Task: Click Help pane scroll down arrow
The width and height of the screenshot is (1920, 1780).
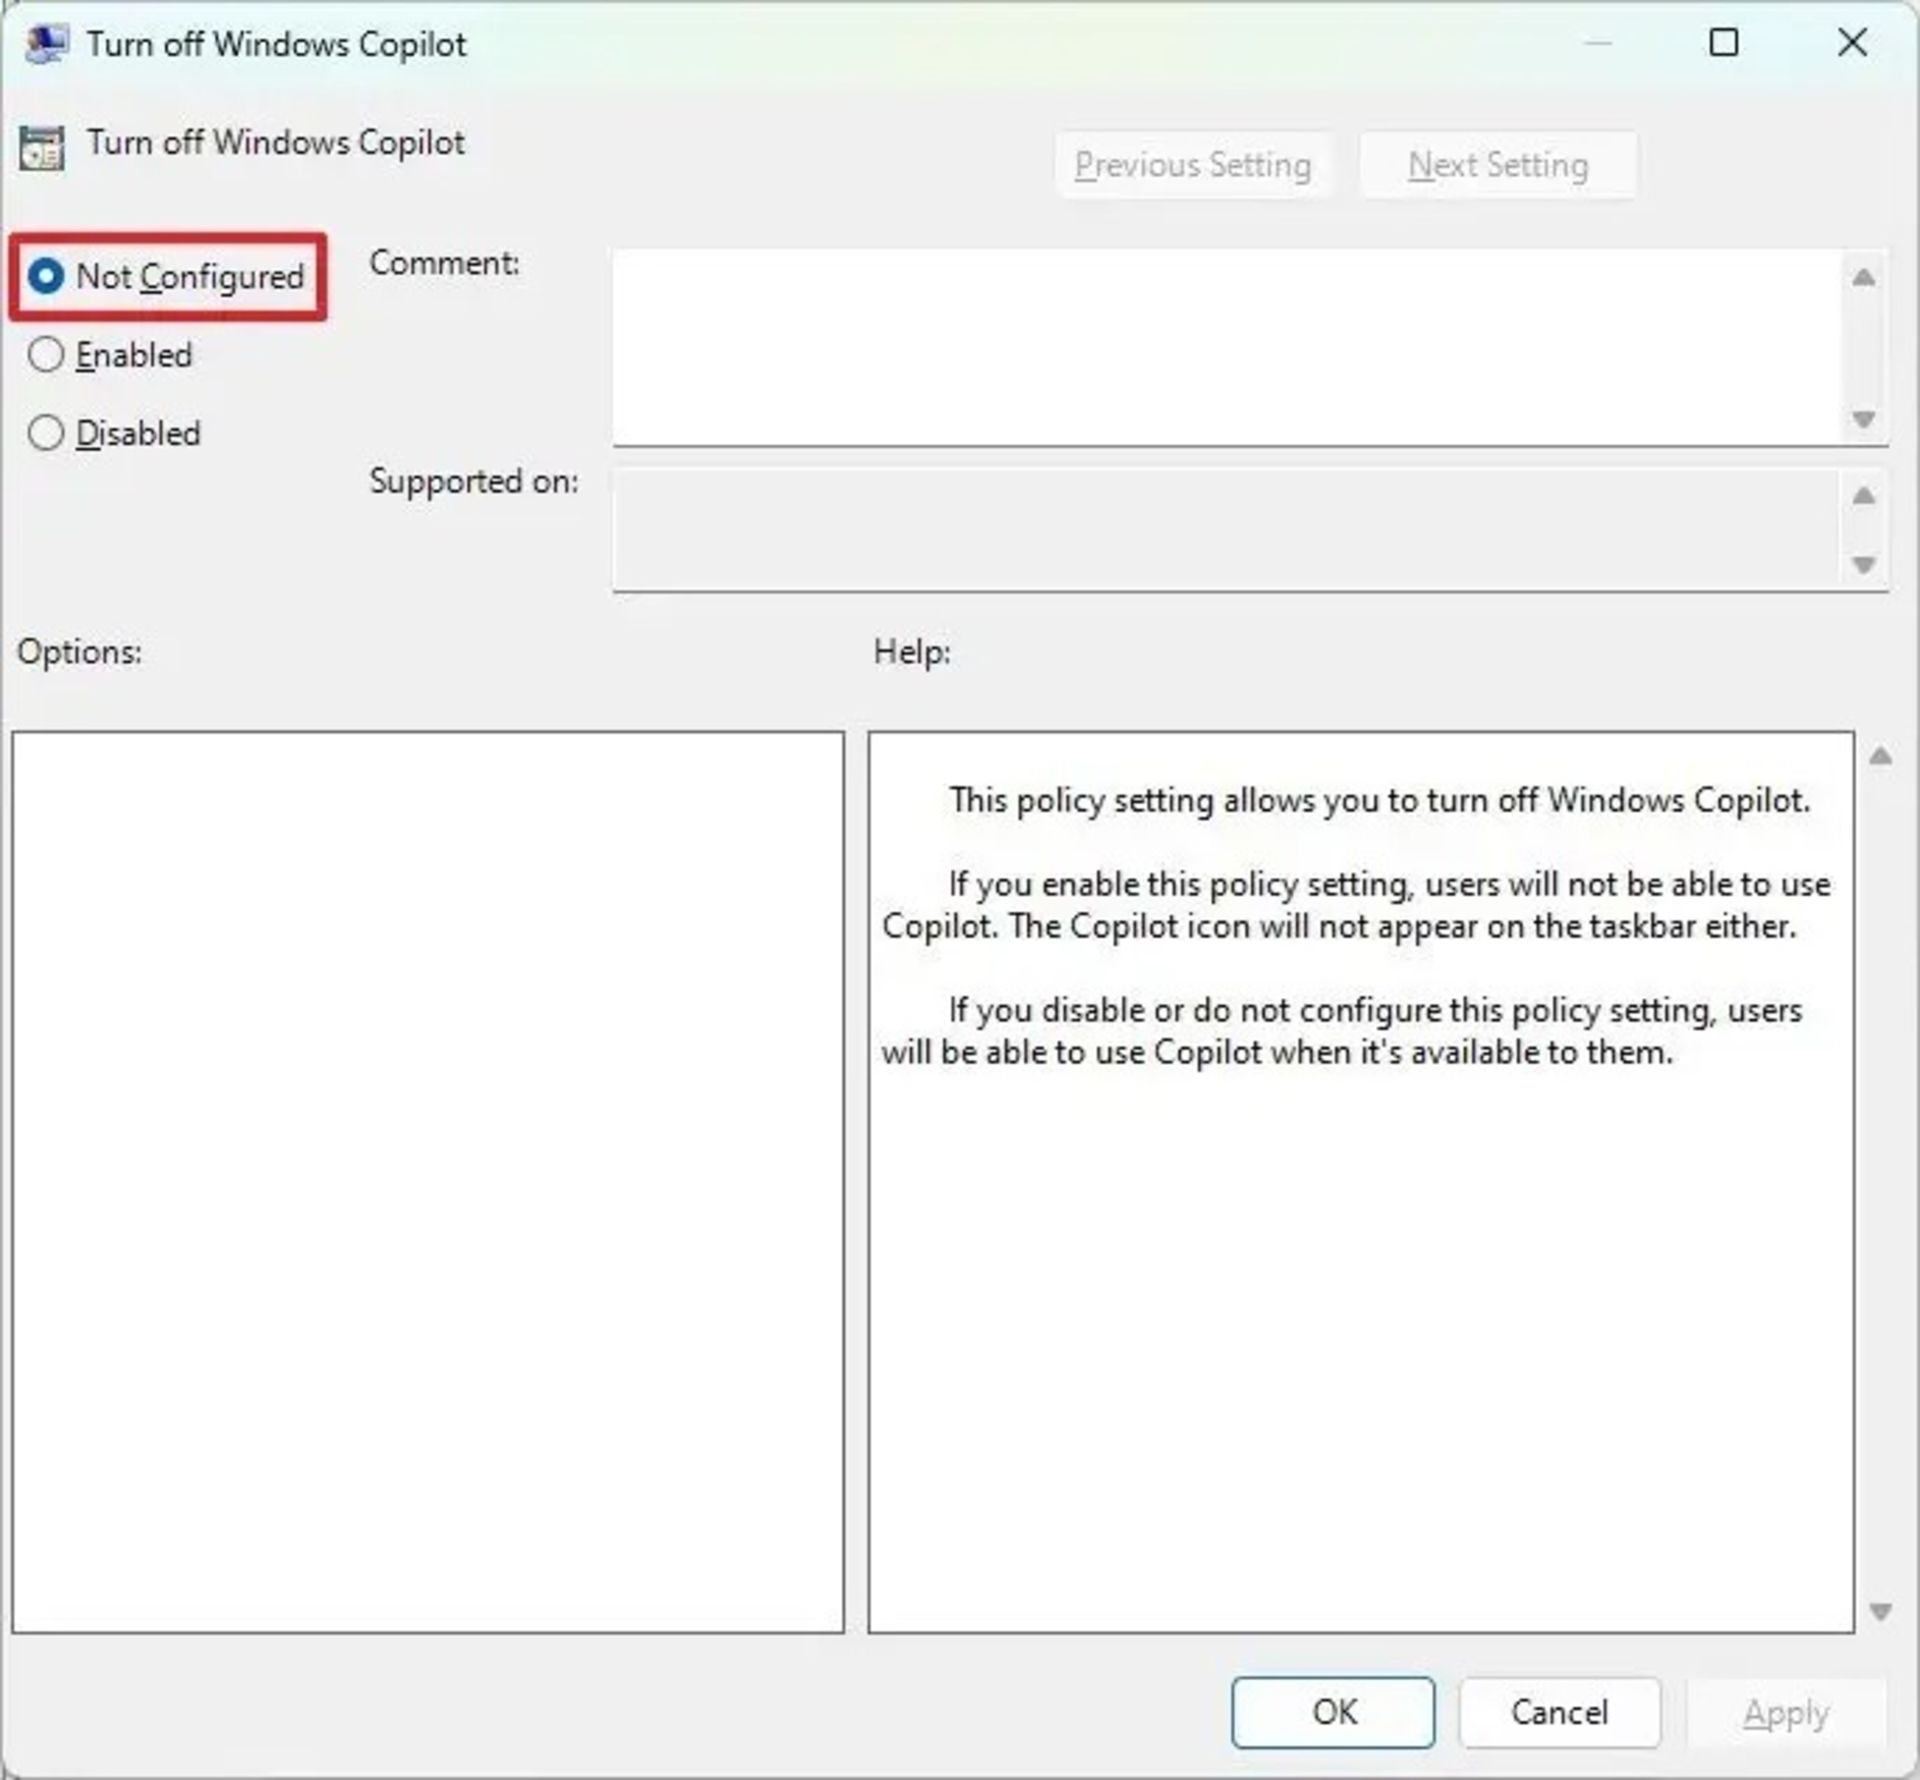Action: (1880, 1611)
